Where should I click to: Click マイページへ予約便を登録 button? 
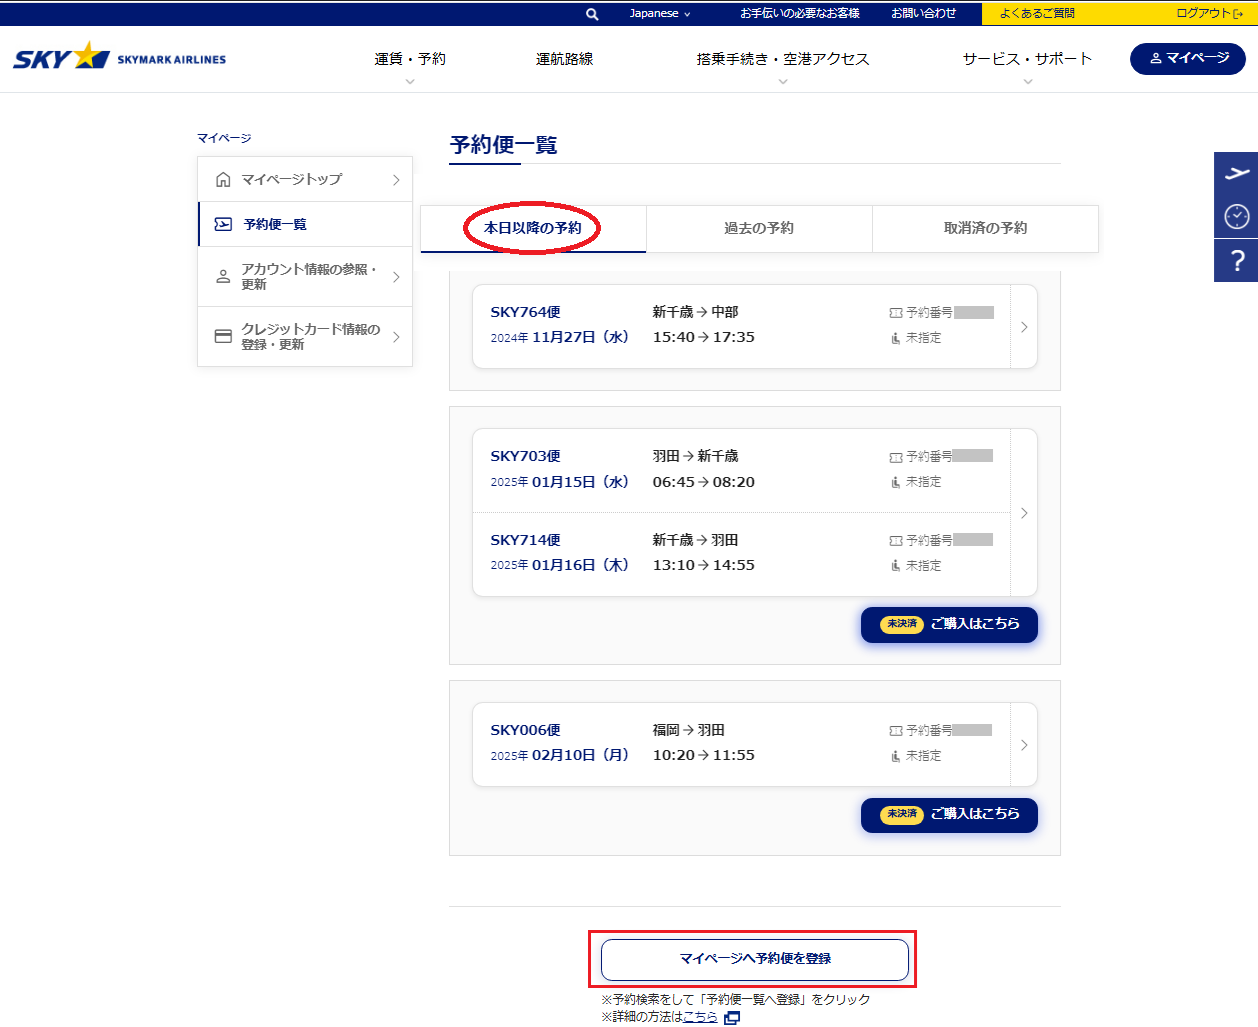(755, 959)
